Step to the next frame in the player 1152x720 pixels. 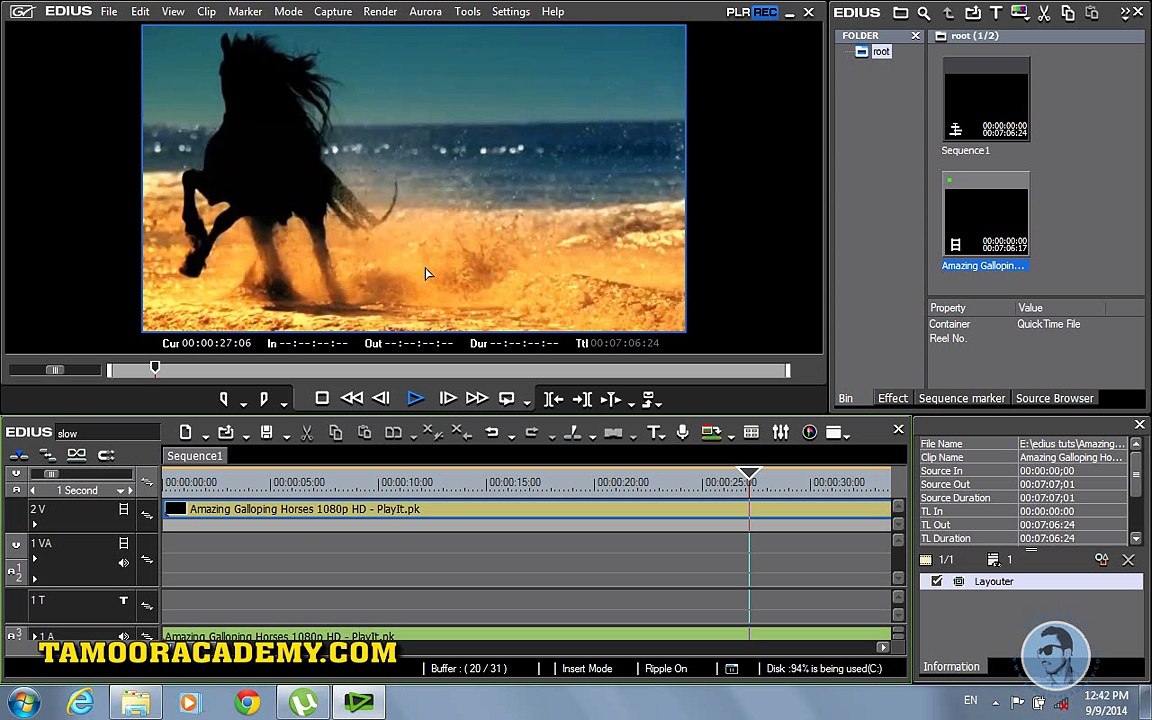coord(447,398)
